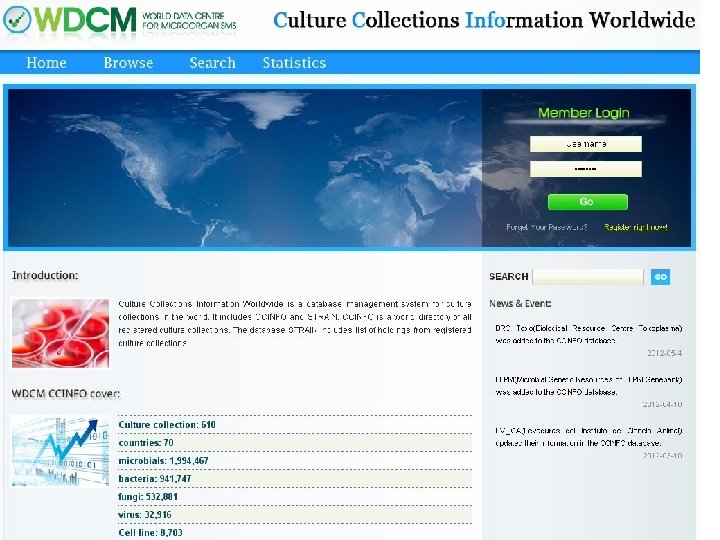720x540 pixels.
Task: Click the 'Culture Collections Information Worldwide' title
Action: pos(484,20)
